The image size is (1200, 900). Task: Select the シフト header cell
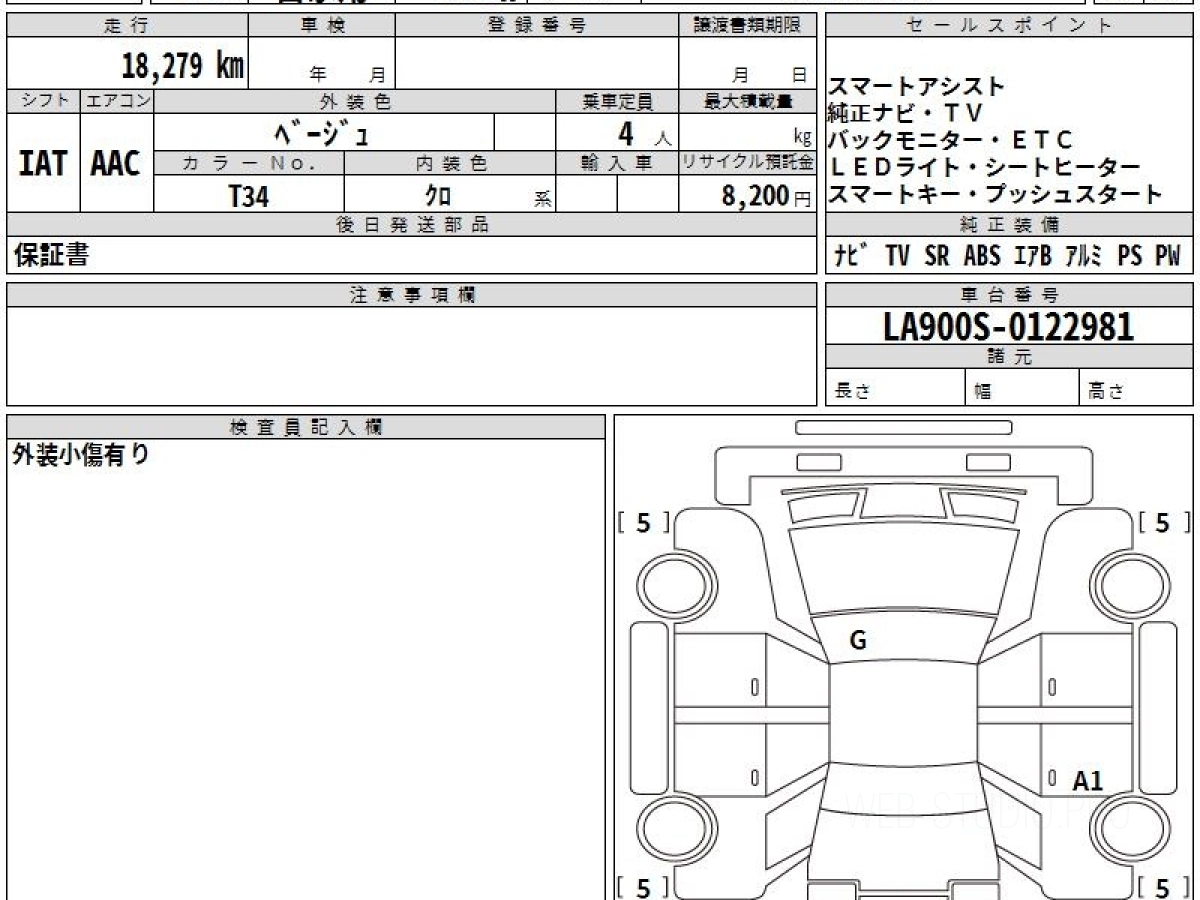[x=43, y=101]
